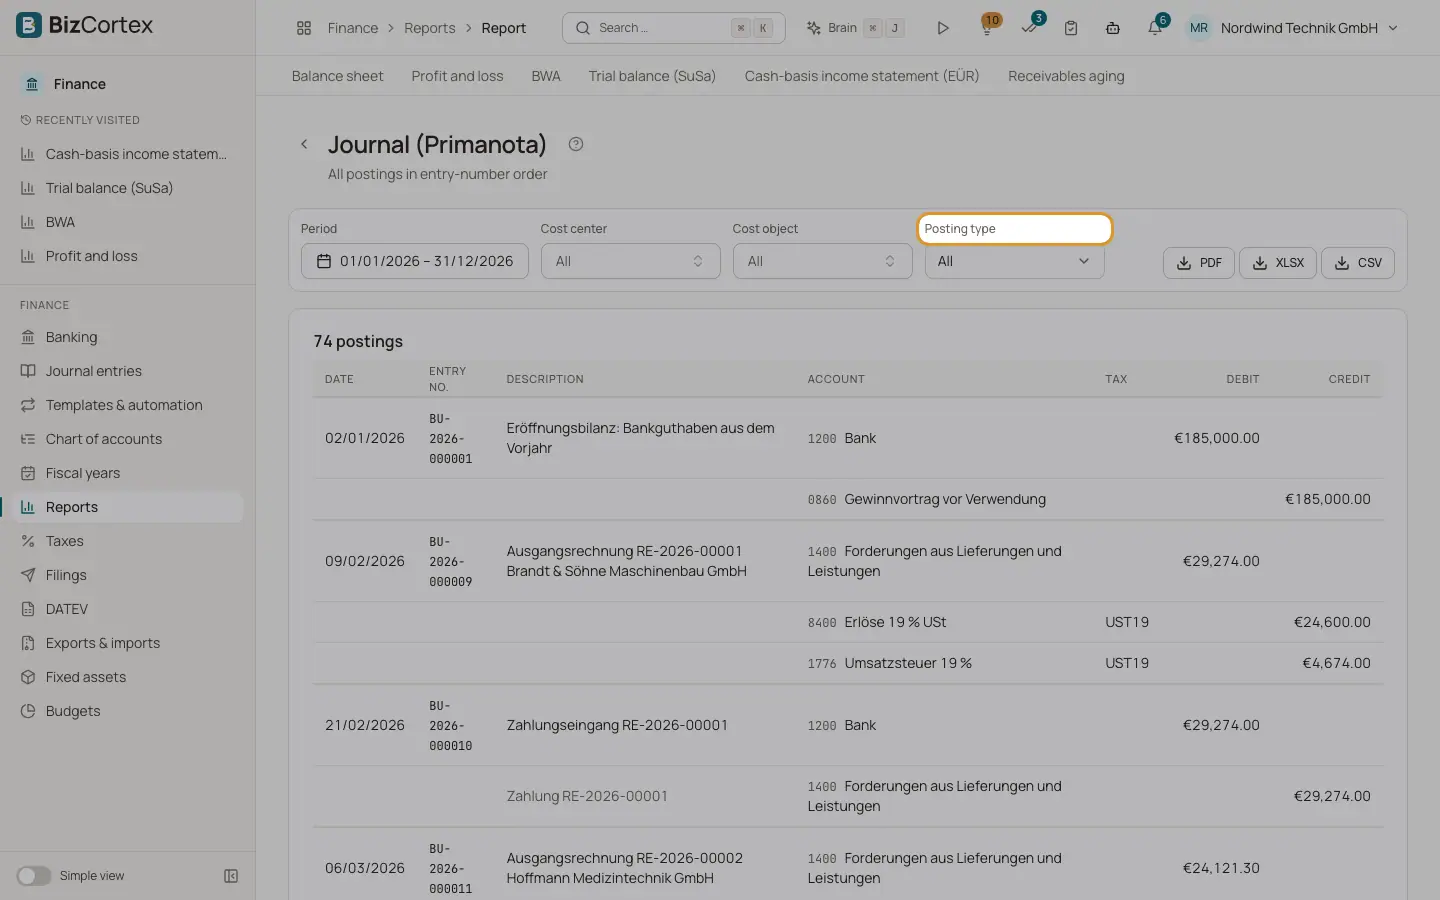This screenshot has width=1440, height=900.
Task: Switch to the Receivables aging tab
Action: pos(1066,76)
